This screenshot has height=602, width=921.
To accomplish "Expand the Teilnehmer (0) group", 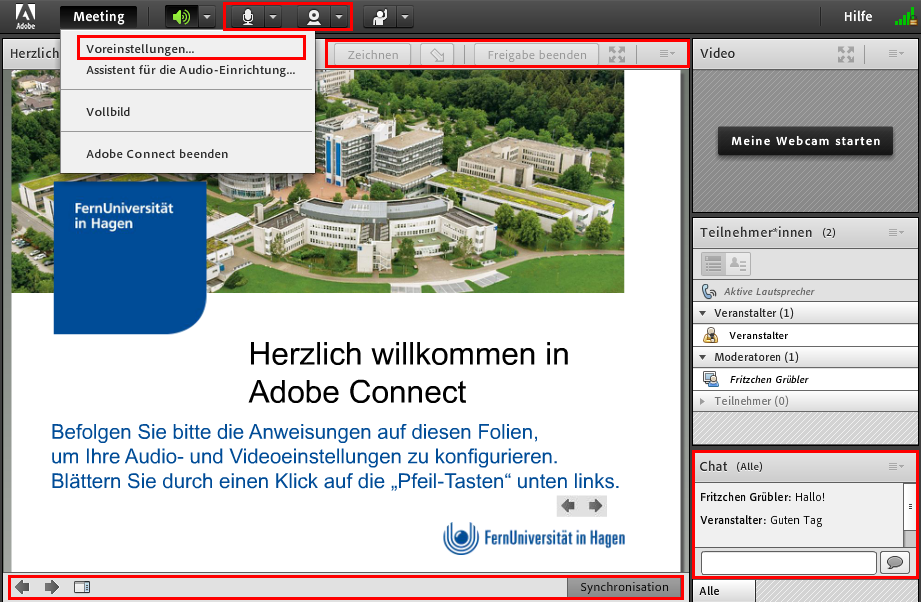I will [x=702, y=401].
